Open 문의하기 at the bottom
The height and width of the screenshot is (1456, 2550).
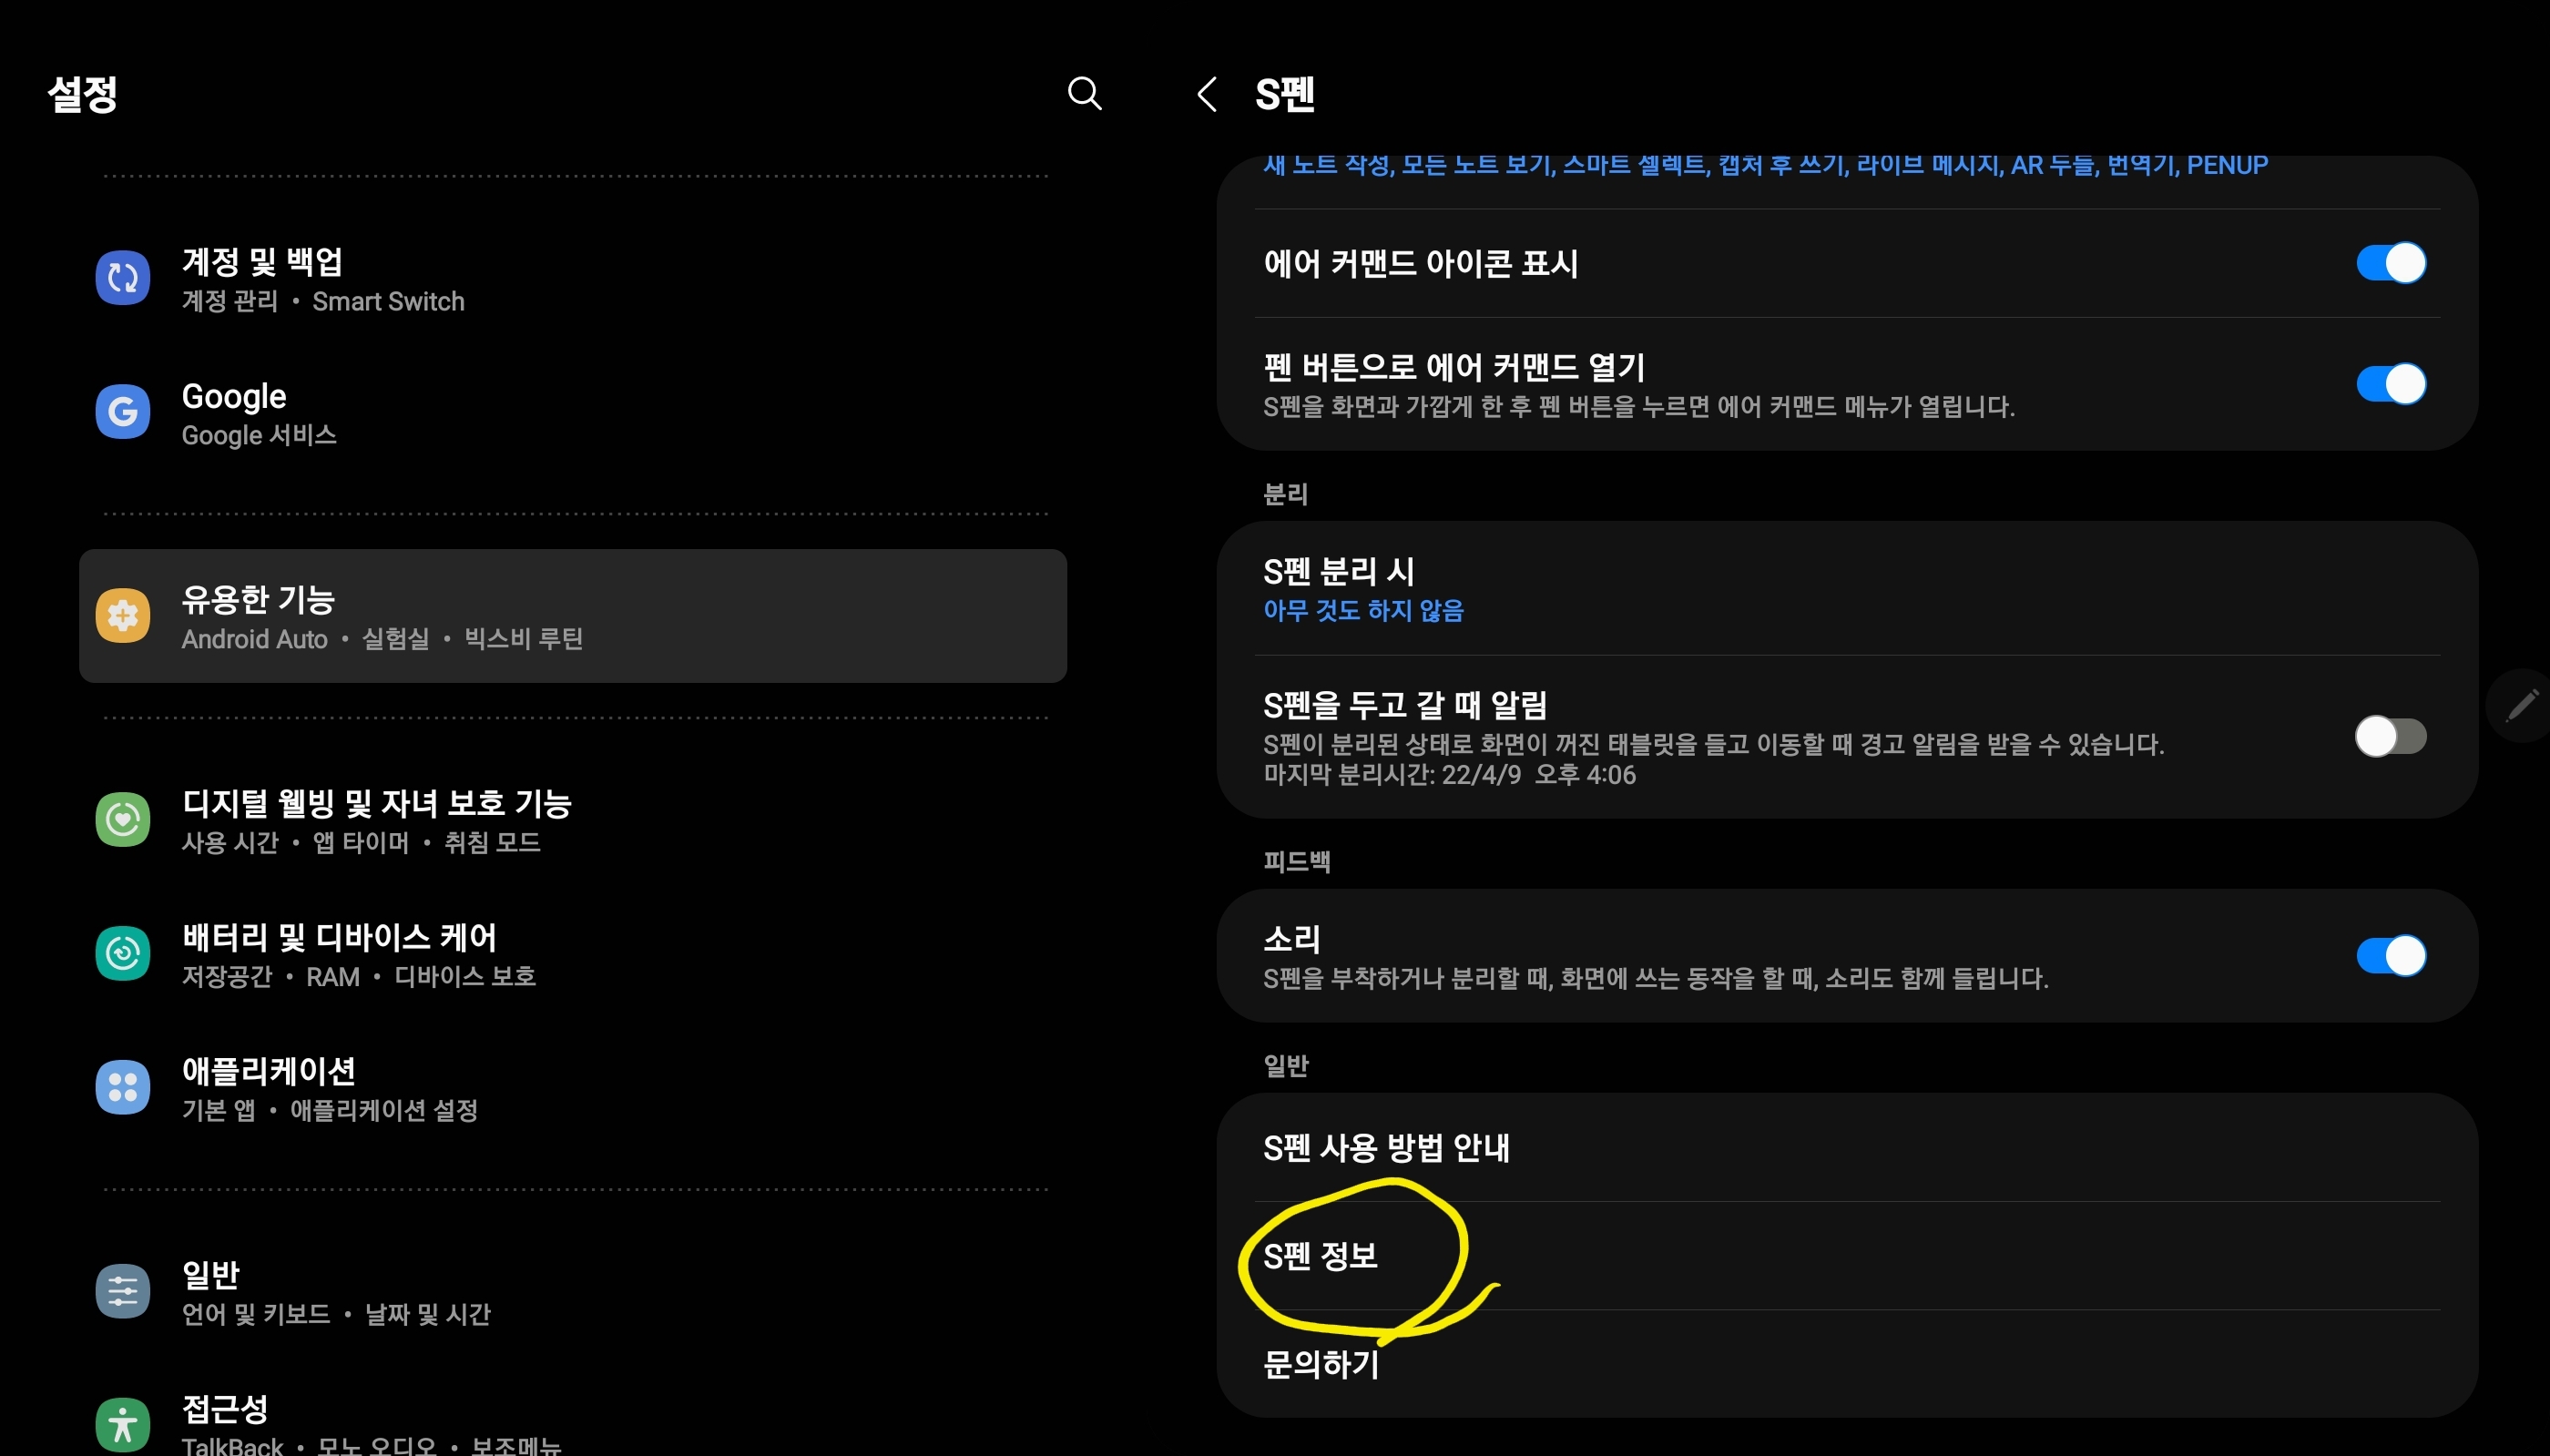(1321, 1363)
